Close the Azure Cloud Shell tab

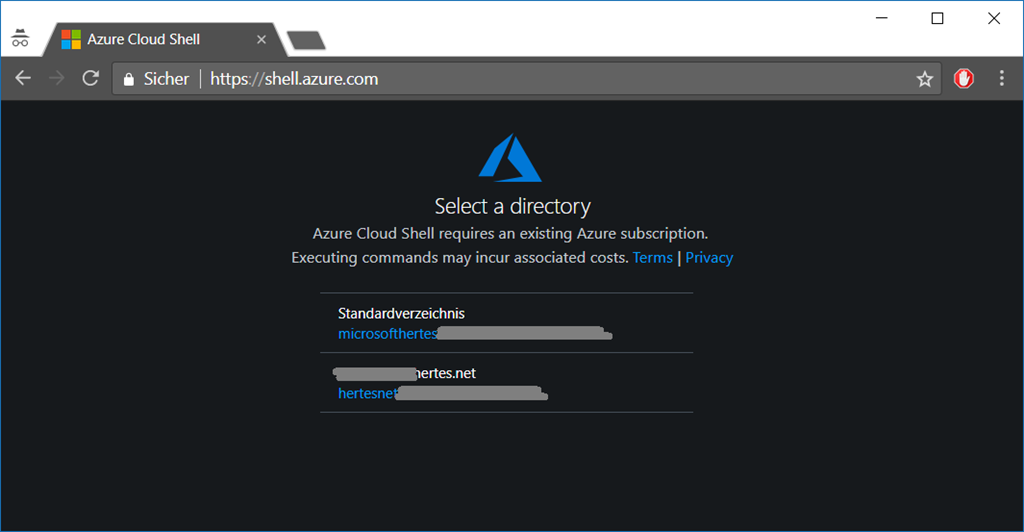261,39
